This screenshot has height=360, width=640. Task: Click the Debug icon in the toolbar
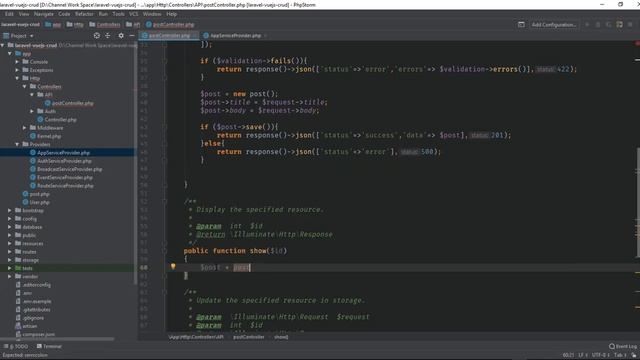[x=598, y=24]
